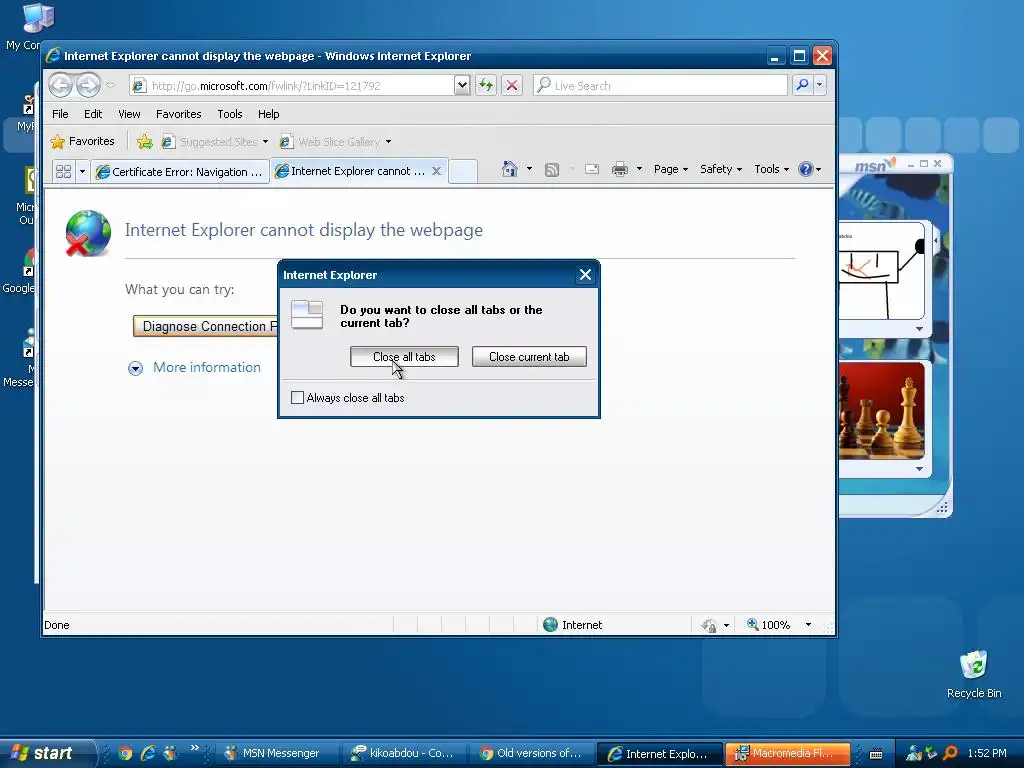Image resolution: width=1024 pixels, height=768 pixels.
Task: Check Always close all tabs checkbox
Action: coord(297,398)
